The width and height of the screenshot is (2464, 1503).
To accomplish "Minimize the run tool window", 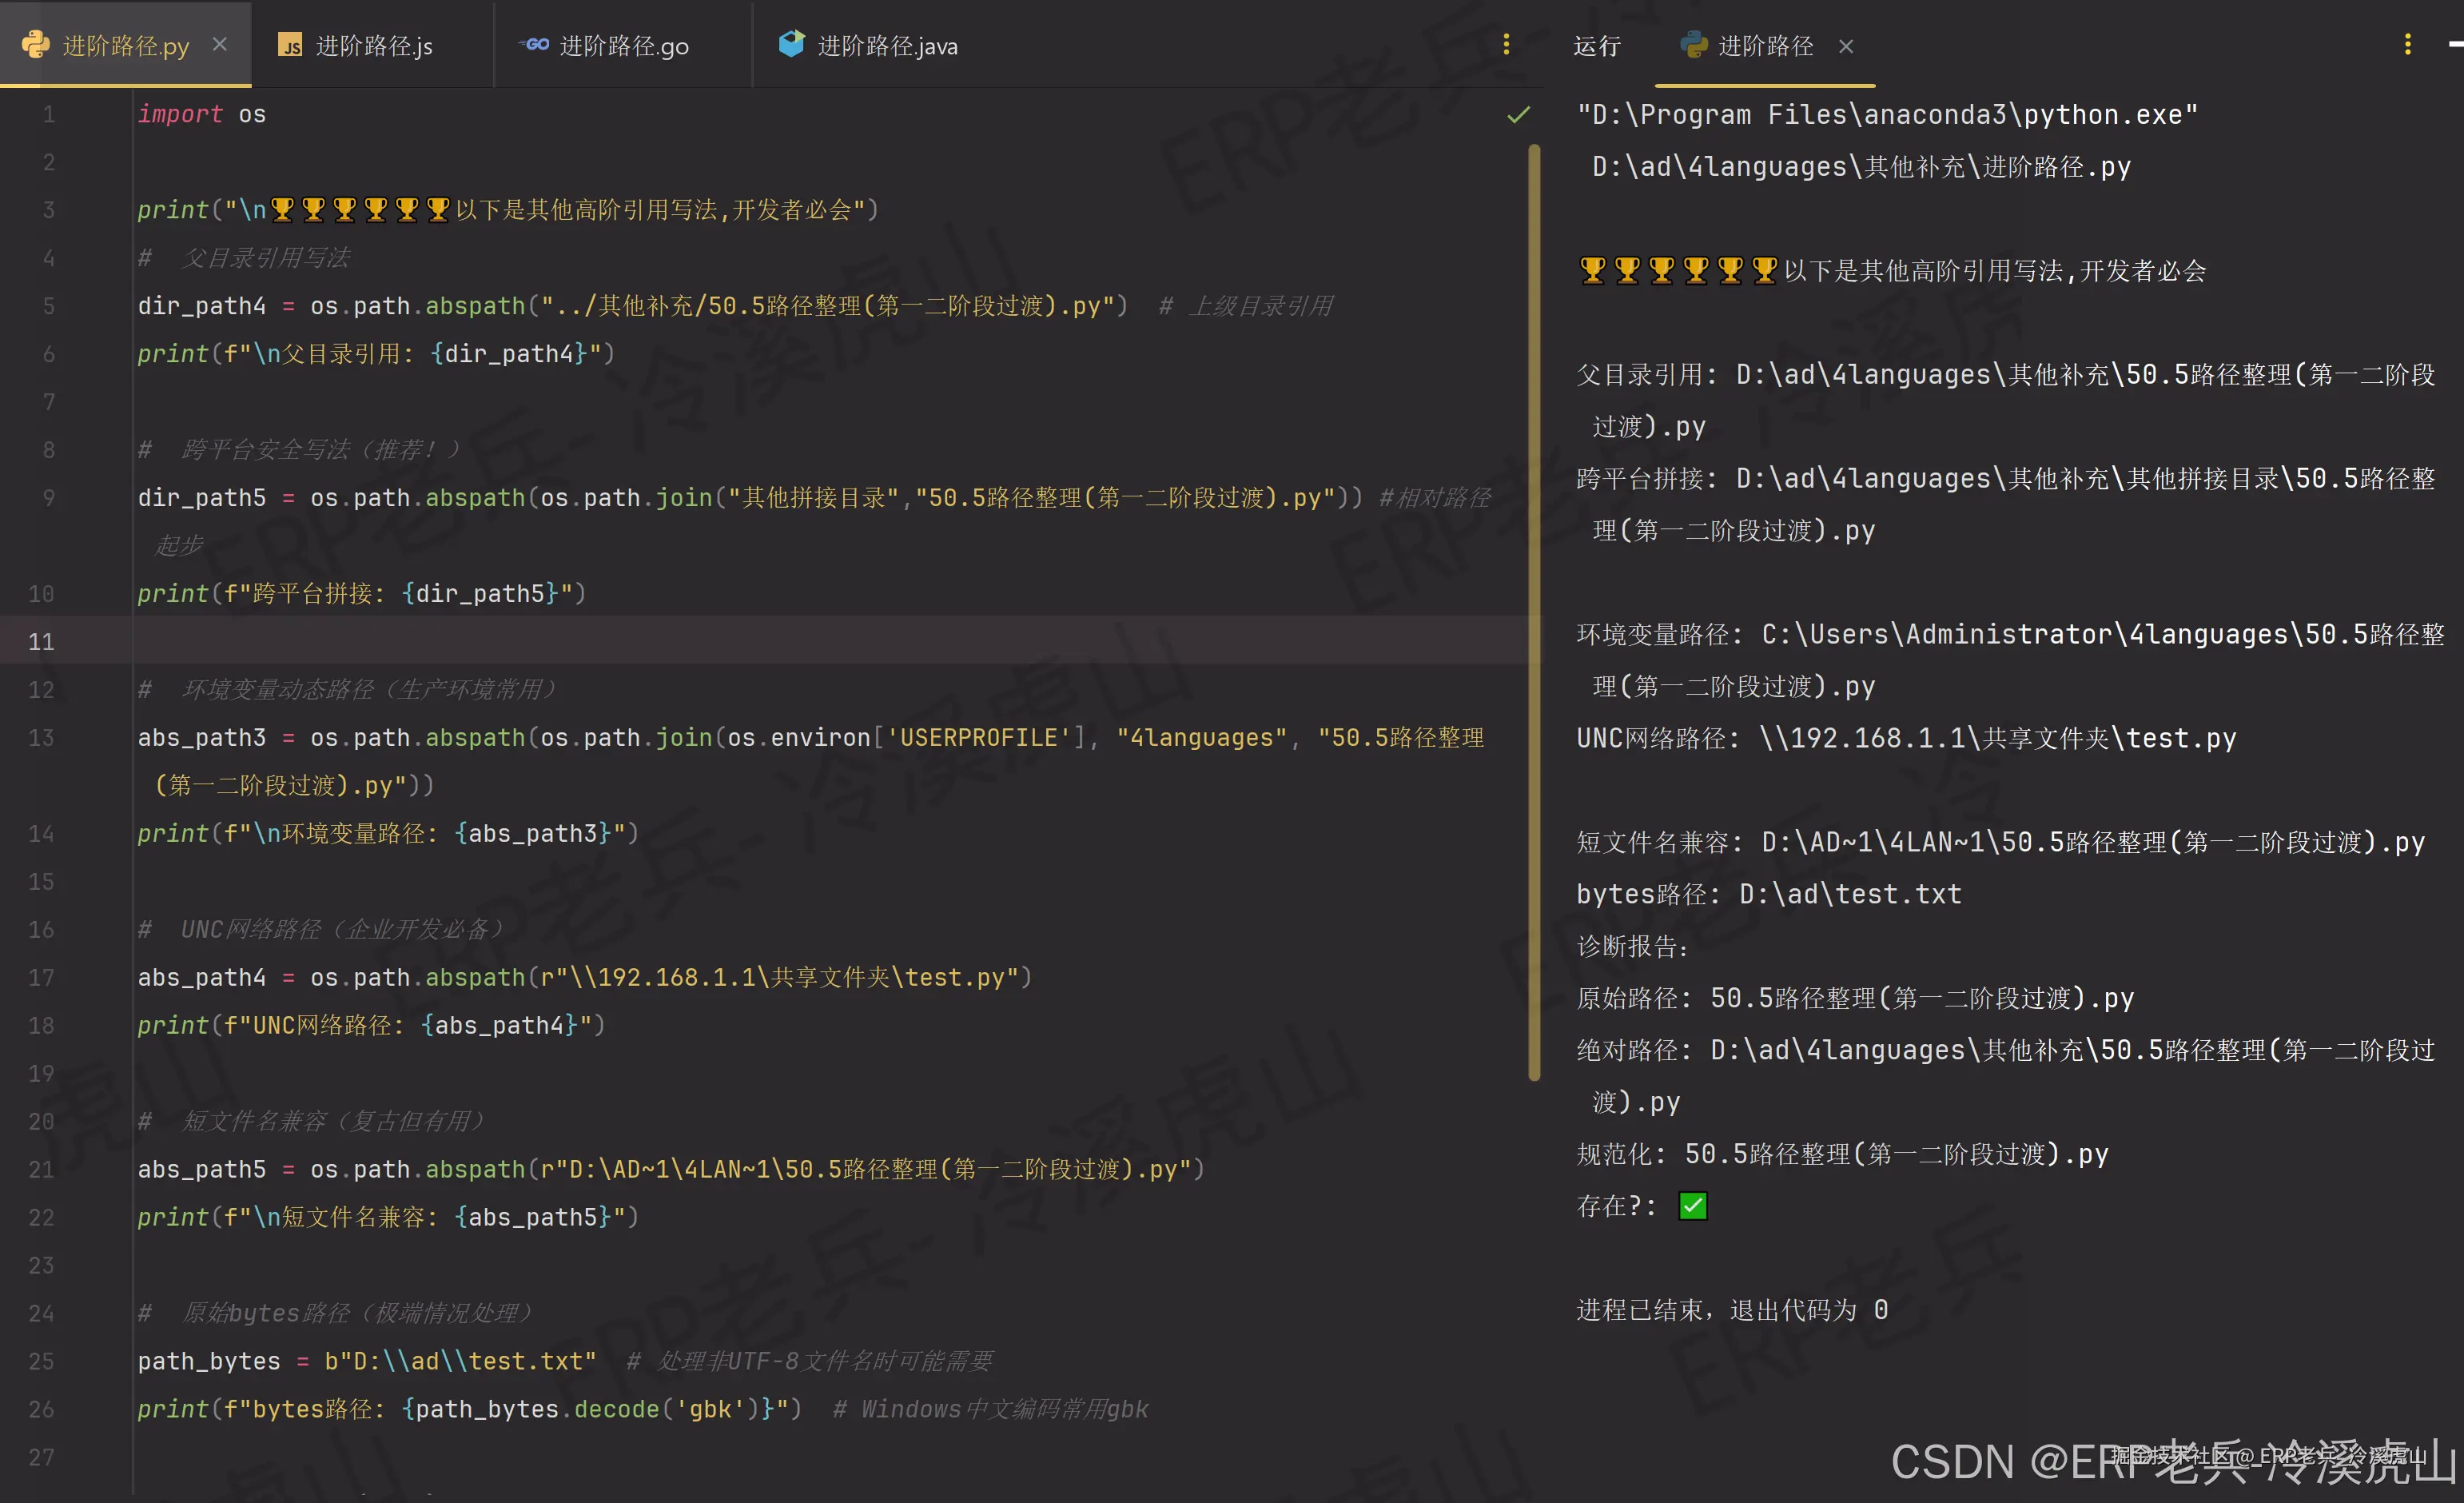I will (x=2455, y=45).
